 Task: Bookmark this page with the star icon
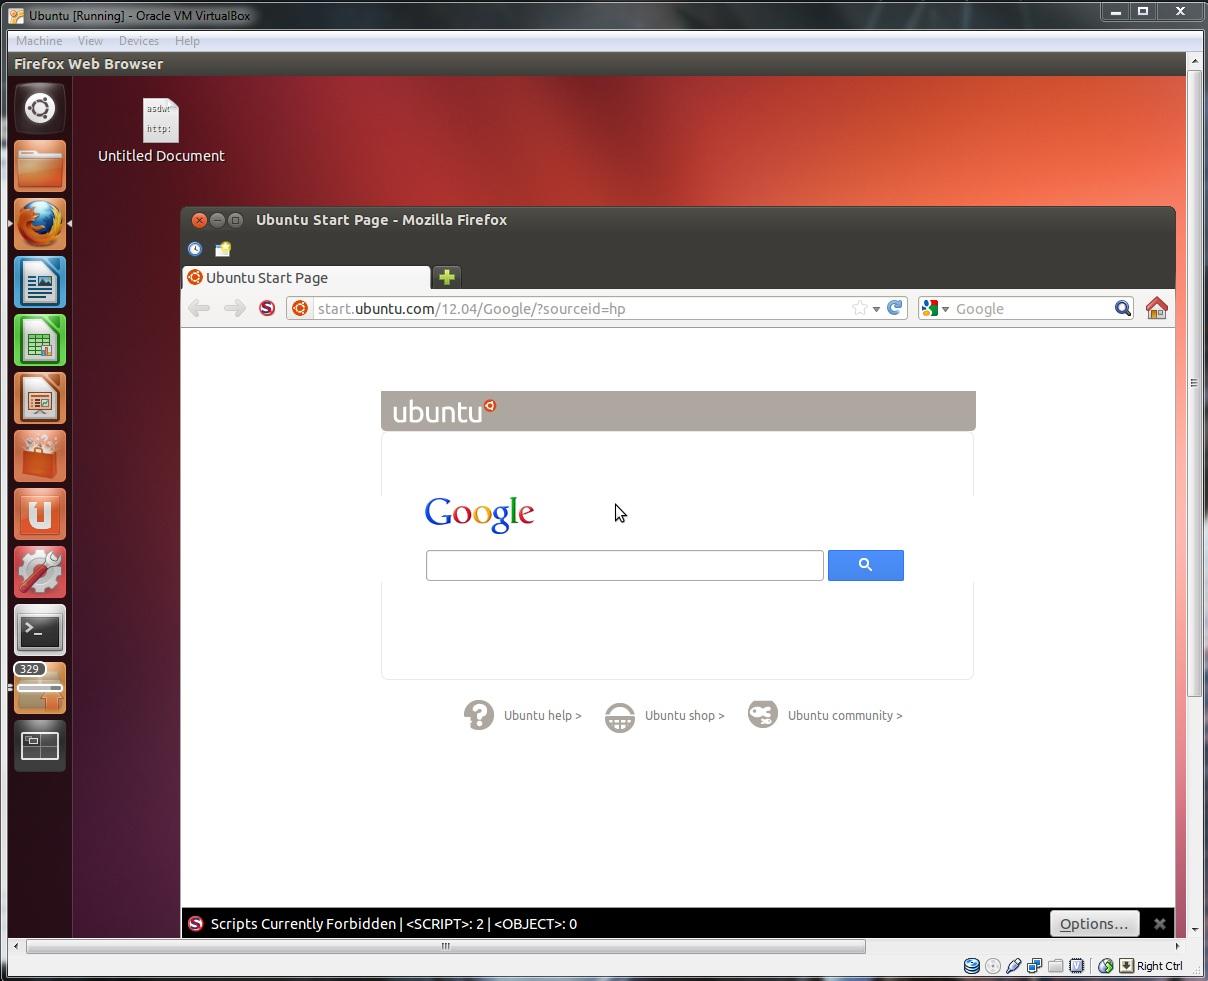(859, 308)
